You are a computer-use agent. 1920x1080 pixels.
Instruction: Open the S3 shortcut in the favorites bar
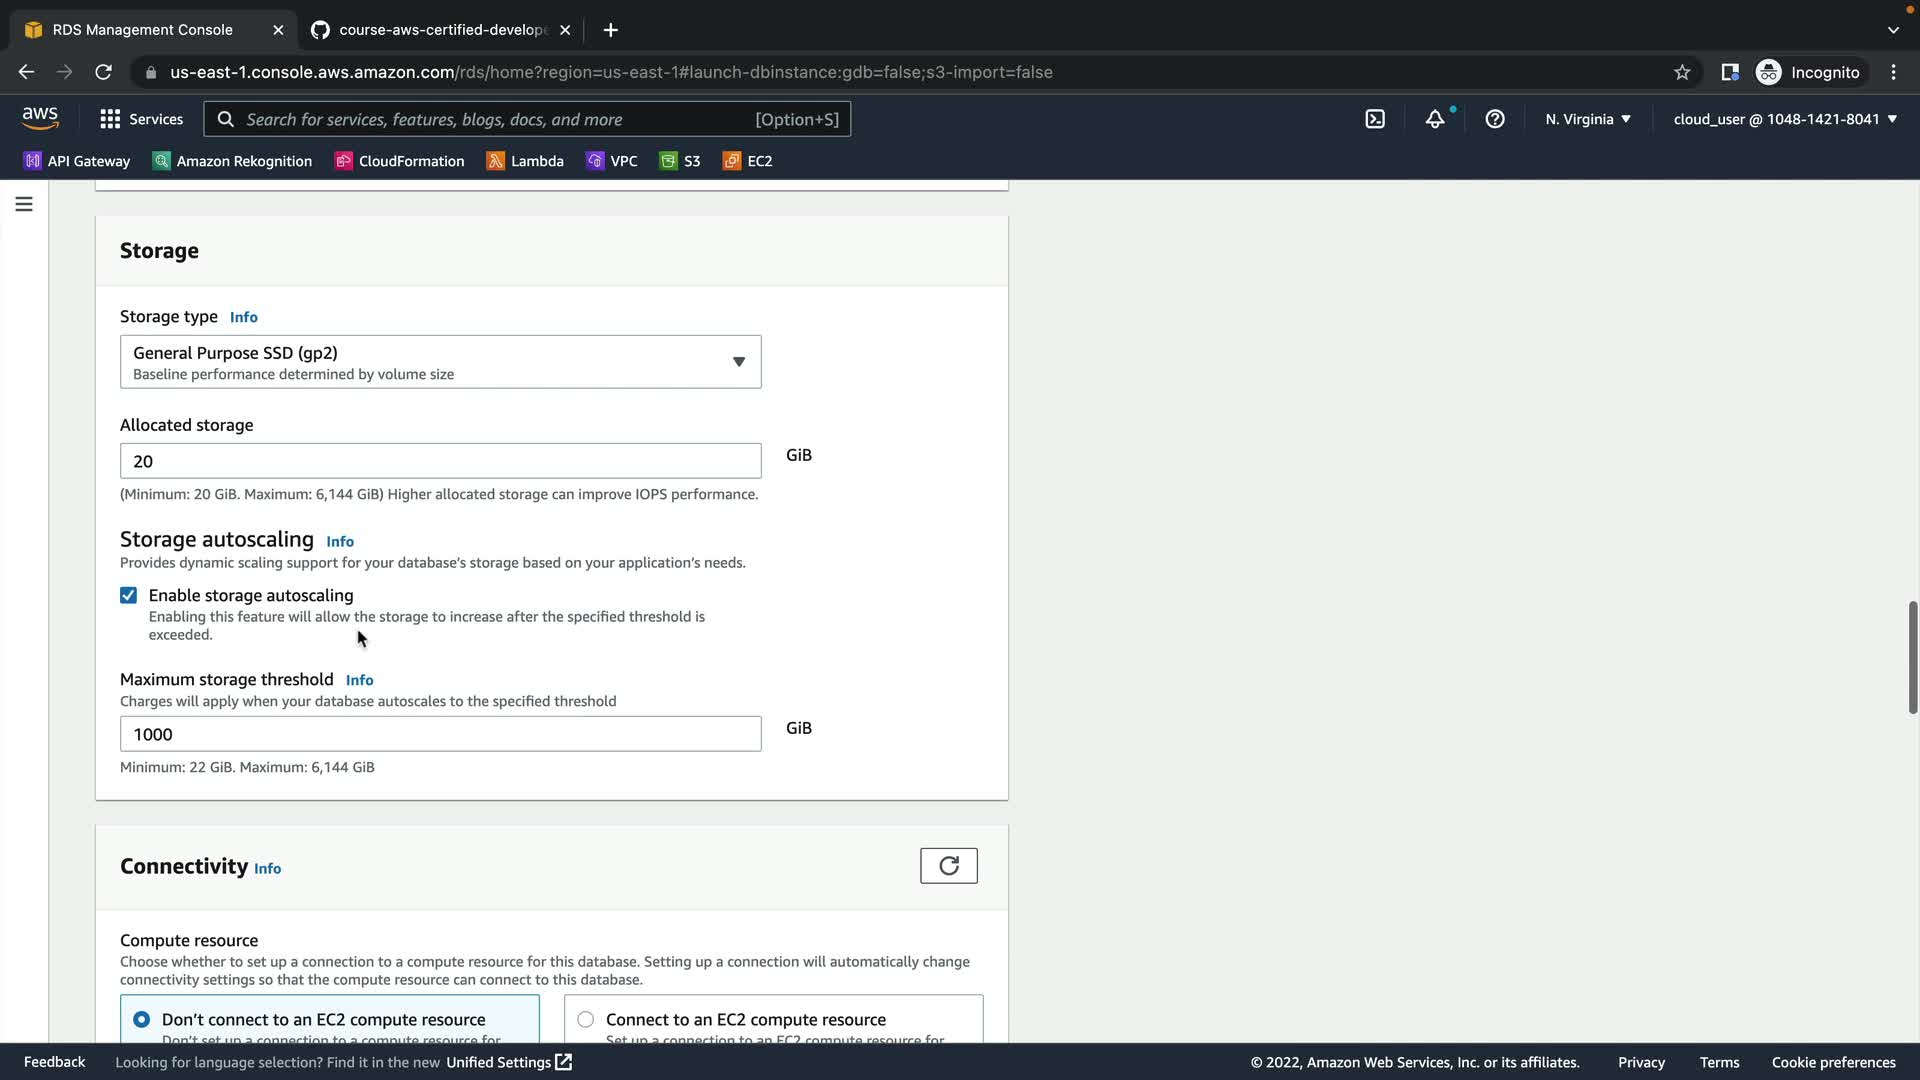680,161
